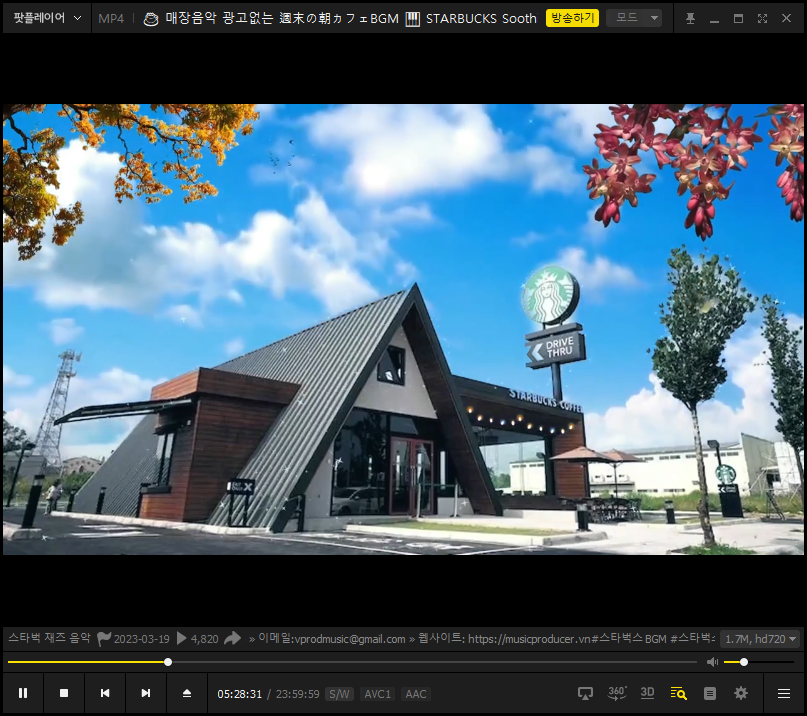Viewport: 807px width, 716px height.
Task: Click the video display area
Action: [404, 329]
